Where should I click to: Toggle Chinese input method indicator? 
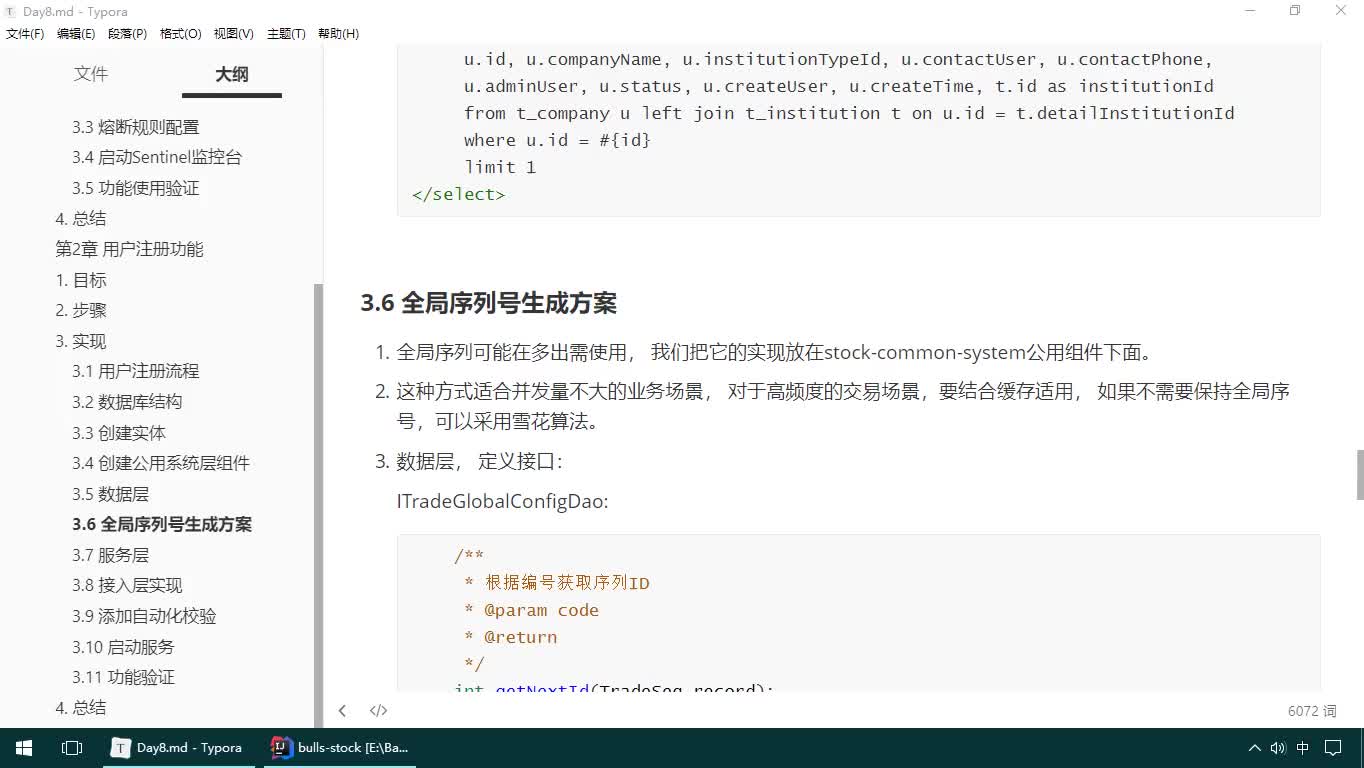click(x=1303, y=747)
